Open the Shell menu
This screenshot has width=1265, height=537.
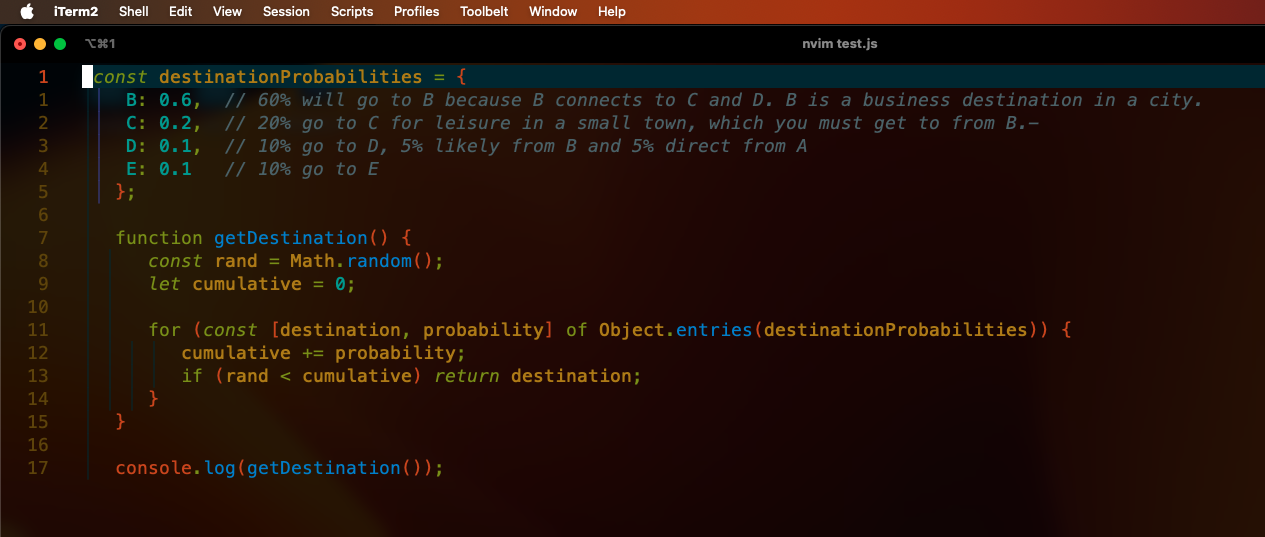(133, 11)
